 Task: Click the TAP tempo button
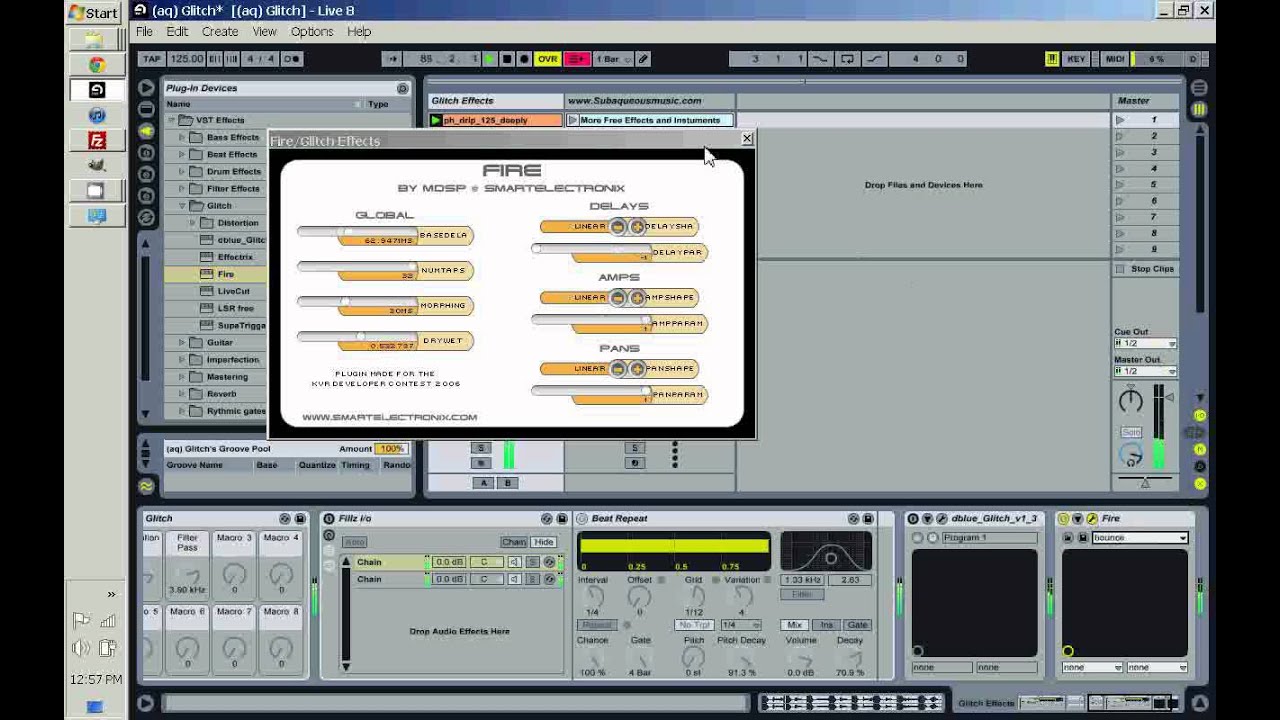152,59
